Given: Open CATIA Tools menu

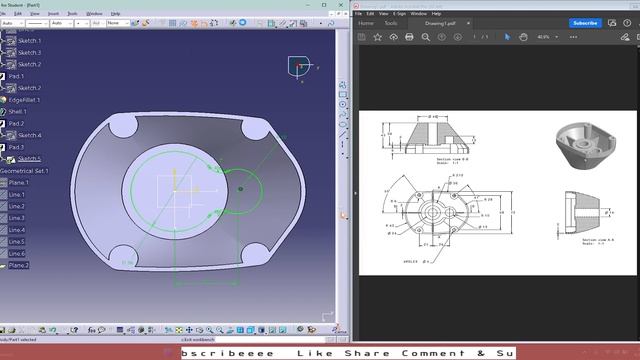Looking at the screenshot, I should click(x=72, y=14).
